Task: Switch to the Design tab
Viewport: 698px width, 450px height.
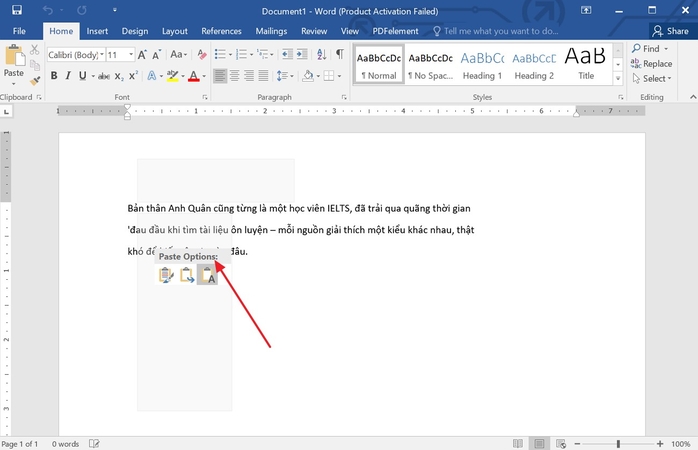Action: [135, 31]
